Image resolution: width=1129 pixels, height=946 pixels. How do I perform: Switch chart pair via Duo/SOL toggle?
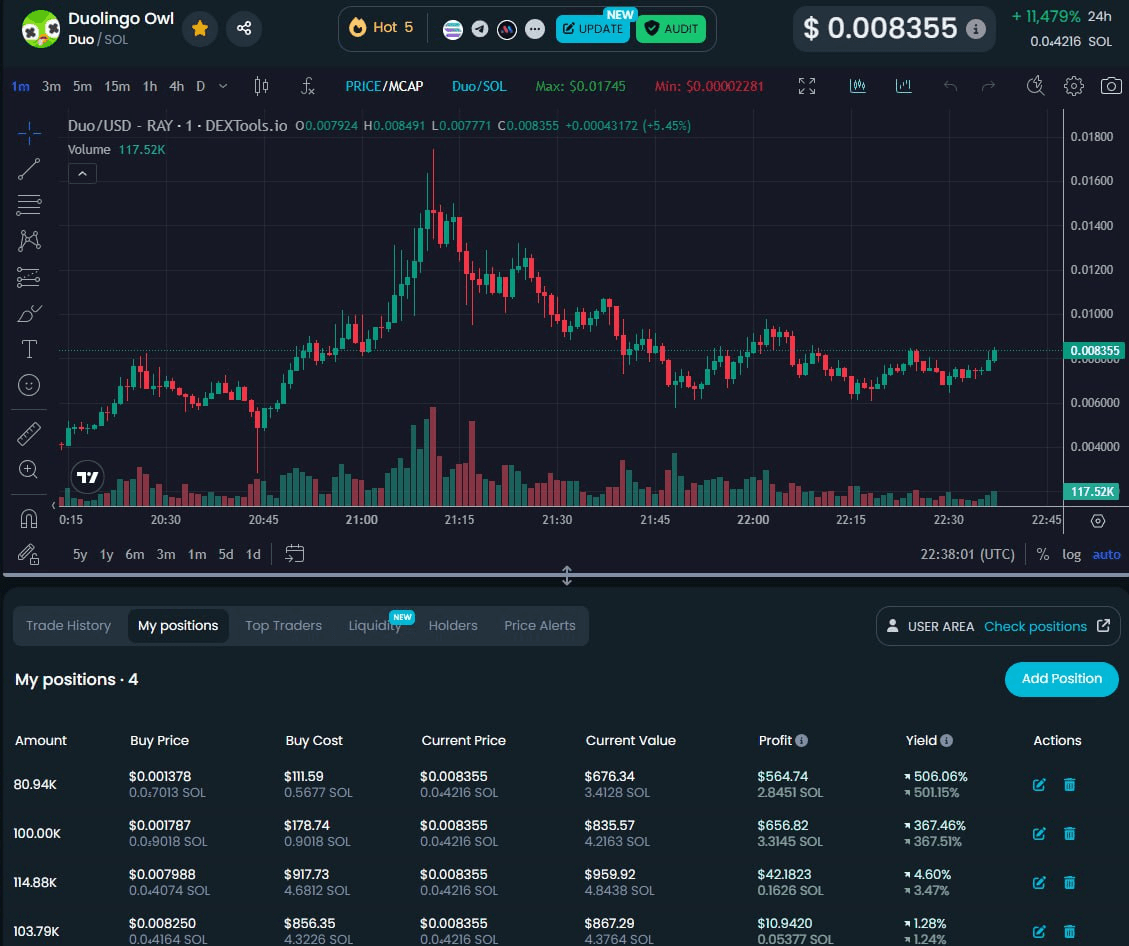point(479,86)
